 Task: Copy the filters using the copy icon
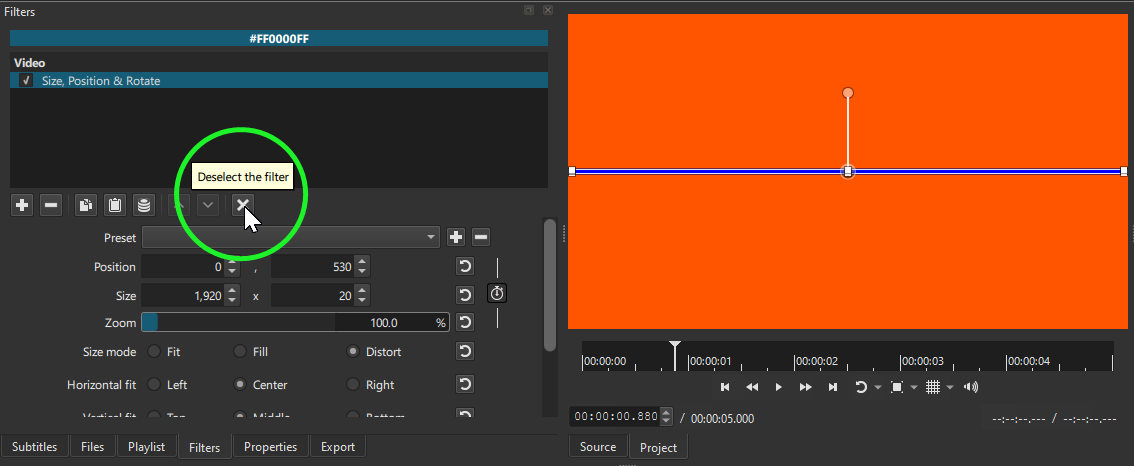click(86, 205)
